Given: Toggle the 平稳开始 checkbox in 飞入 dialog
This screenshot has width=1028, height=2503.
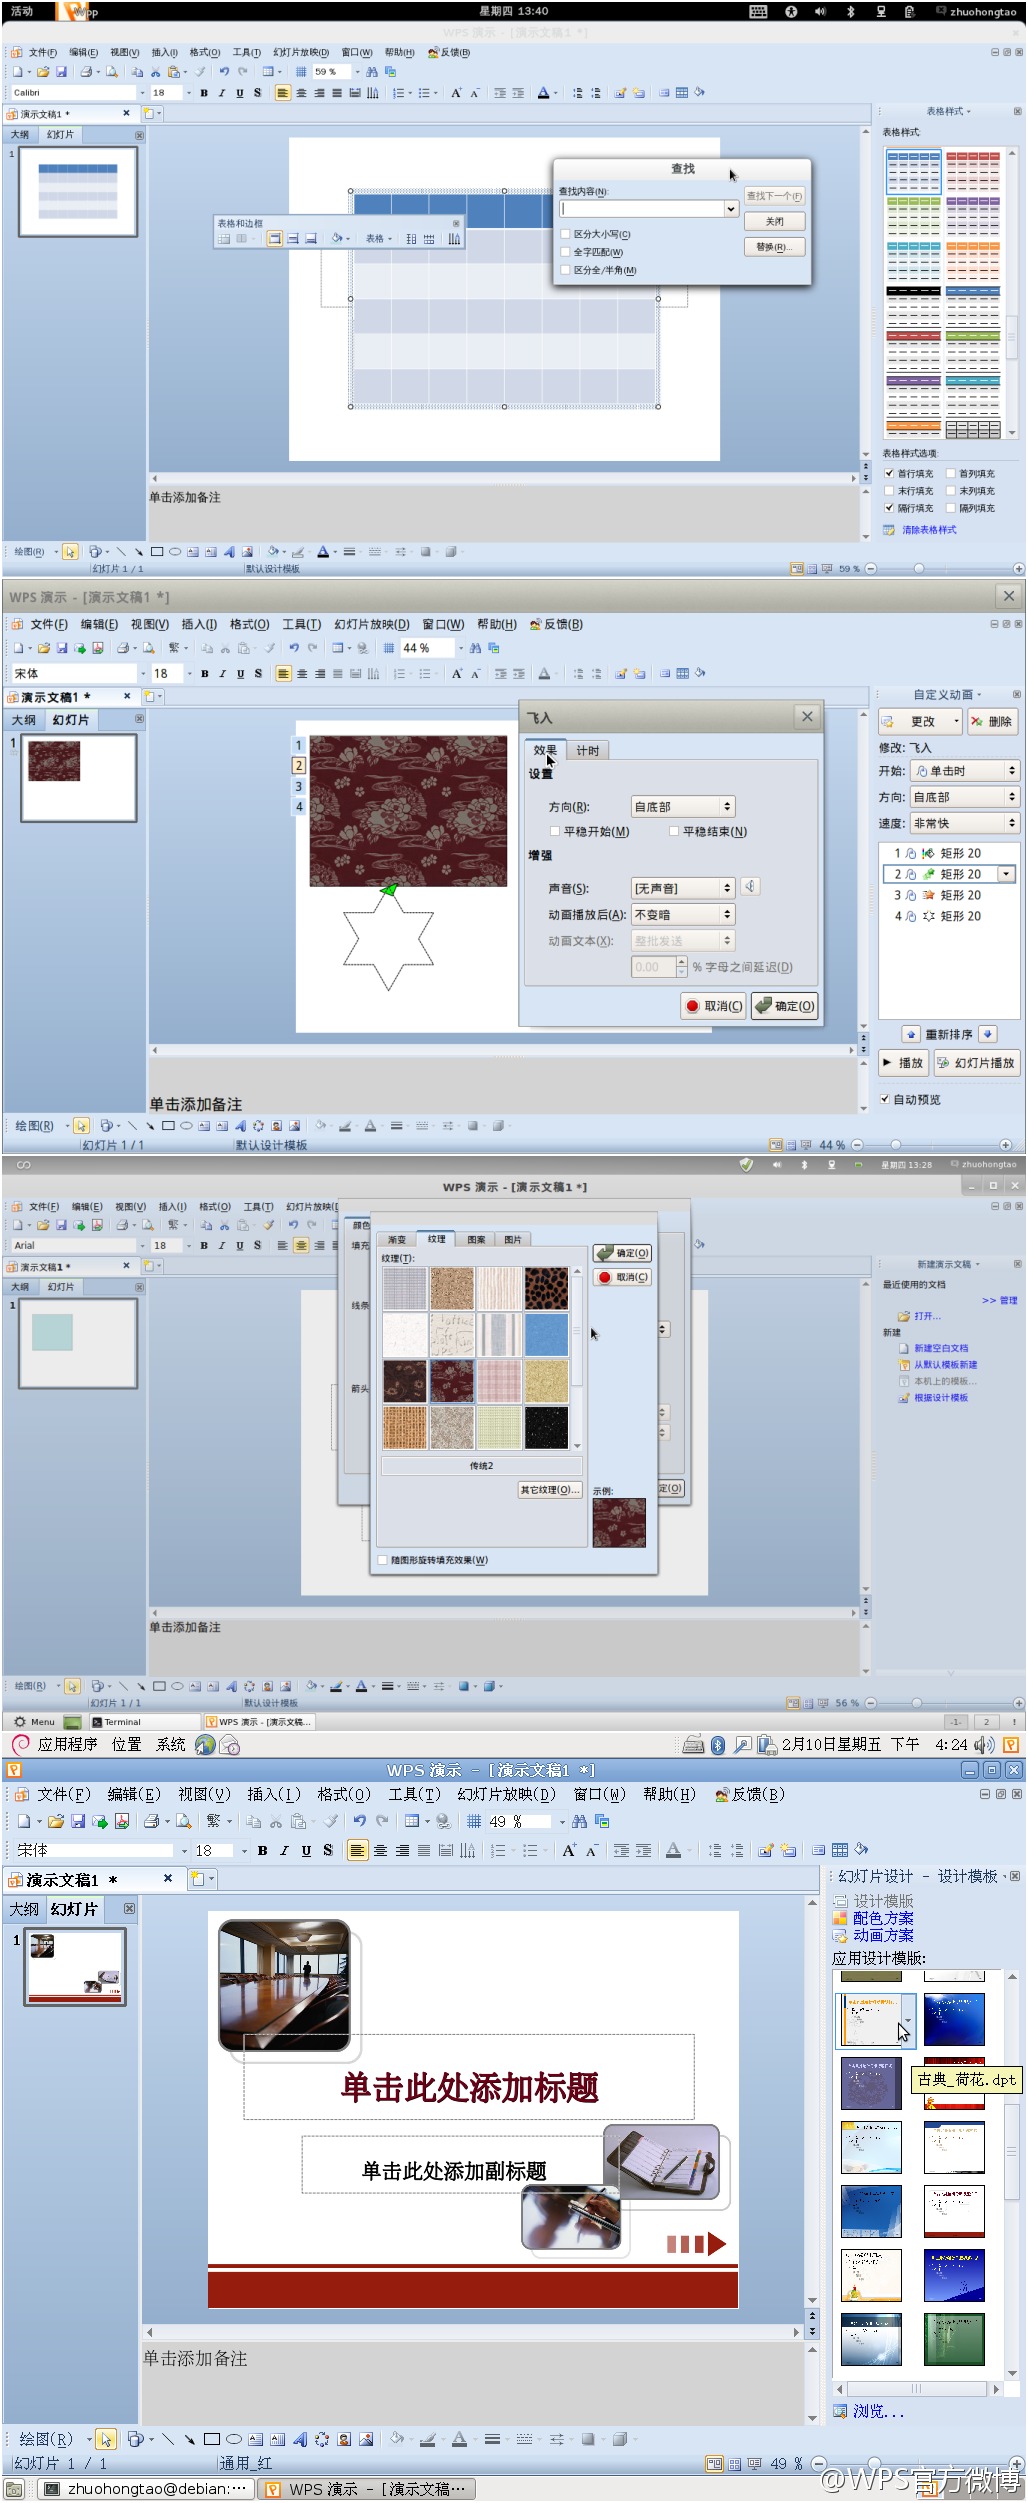Looking at the screenshot, I should coord(555,831).
